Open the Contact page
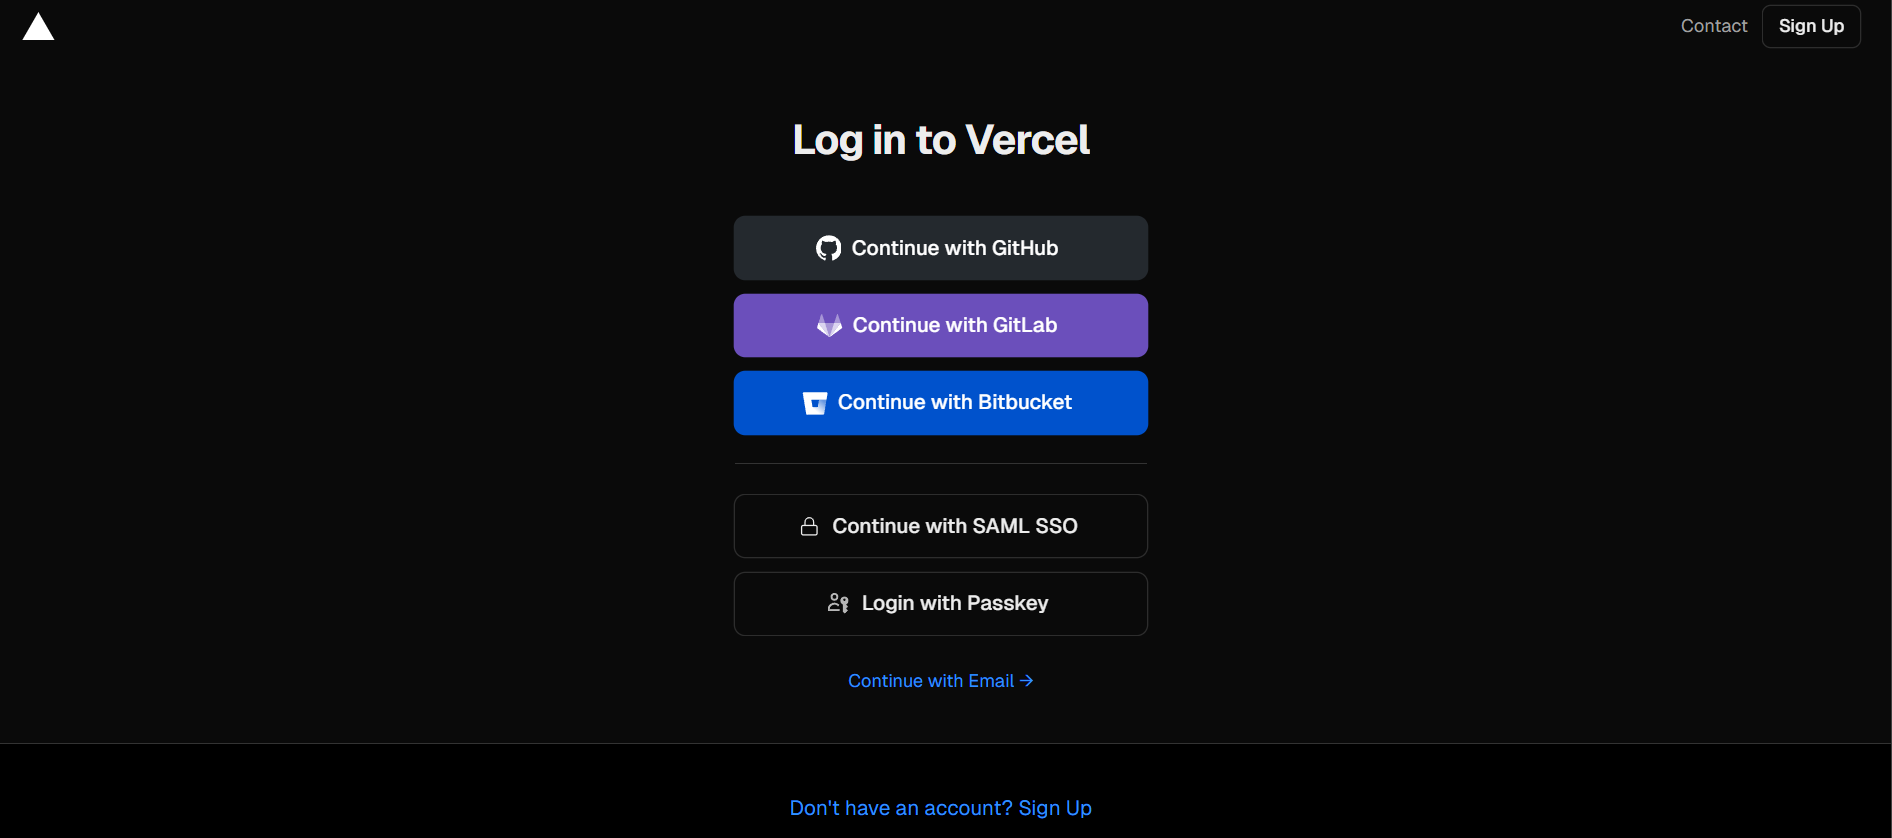Viewport: 1892px width, 838px height. (x=1713, y=26)
